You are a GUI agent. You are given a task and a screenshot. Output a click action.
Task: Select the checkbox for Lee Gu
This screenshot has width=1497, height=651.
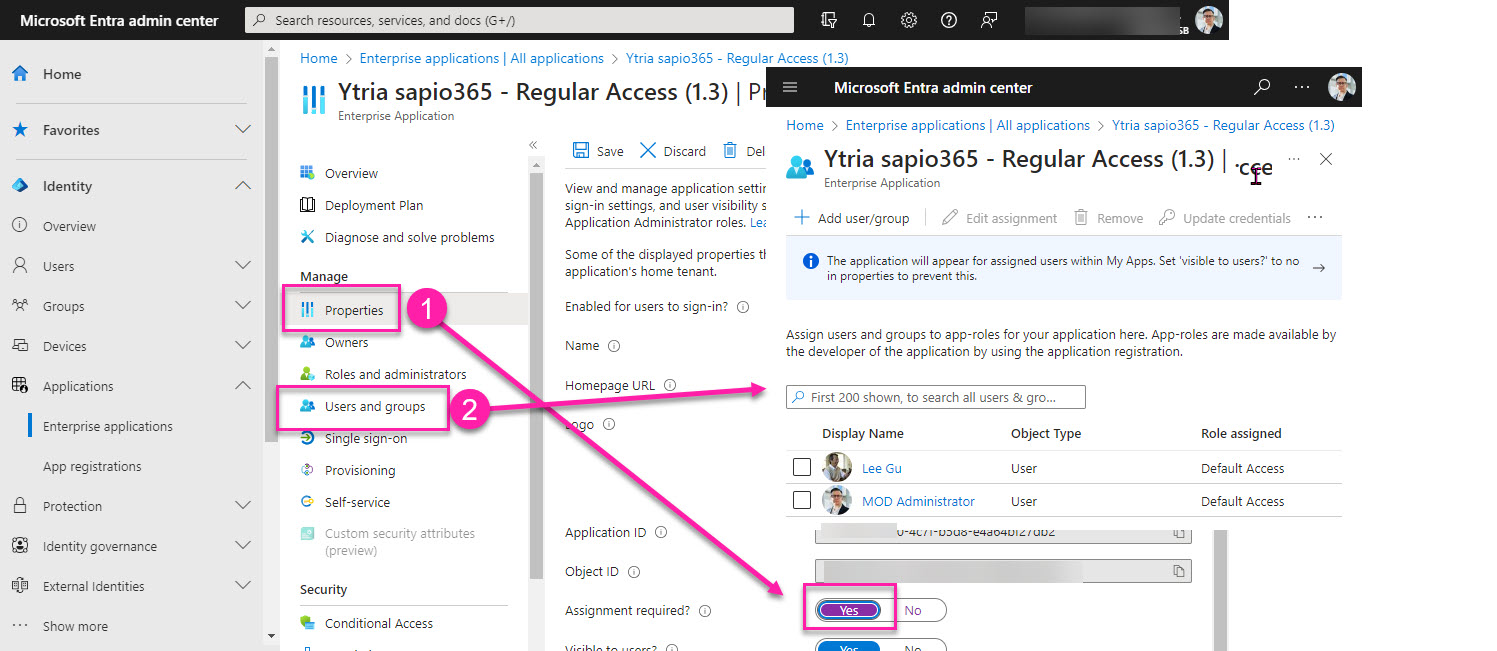[801, 467]
